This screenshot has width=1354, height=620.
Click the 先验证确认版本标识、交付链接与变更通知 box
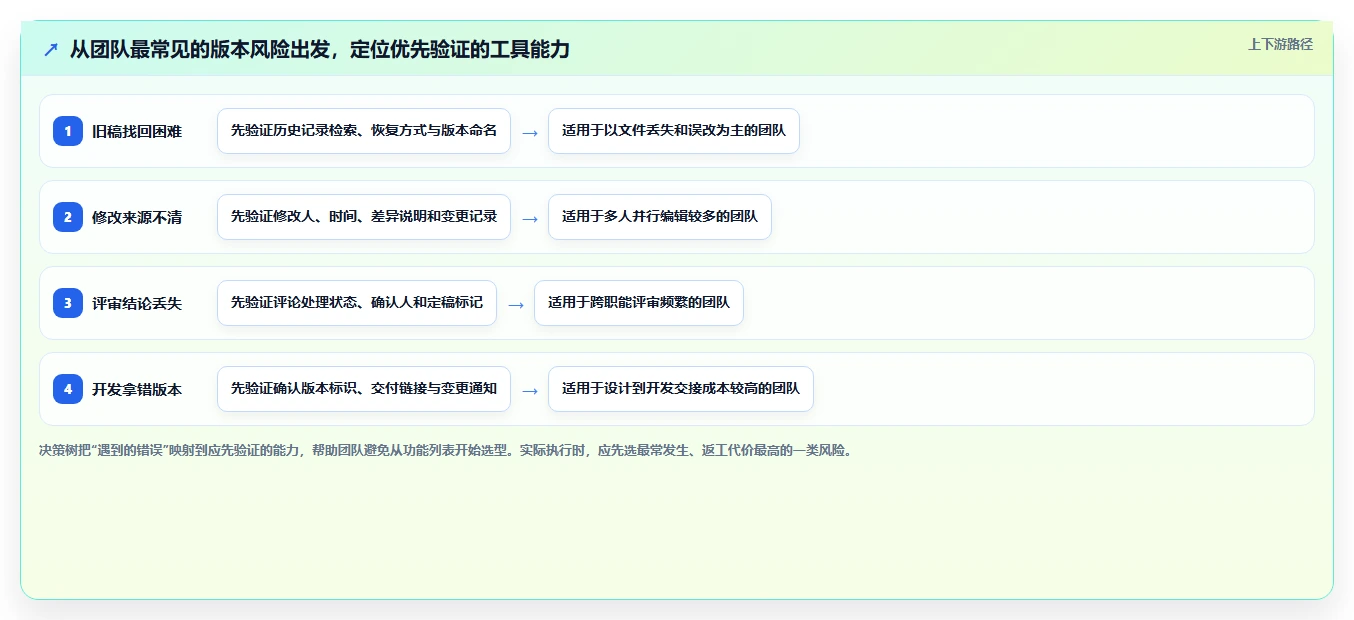tap(364, 389)
